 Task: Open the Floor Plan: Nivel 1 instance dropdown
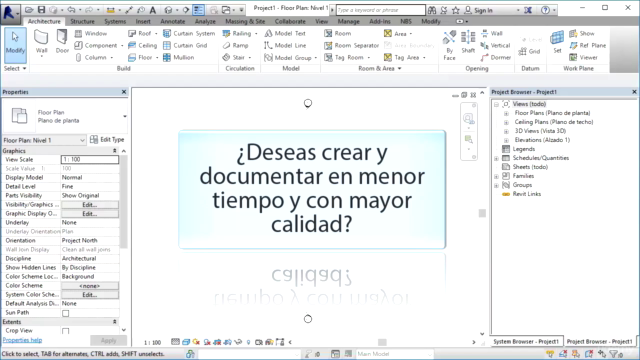[x=44, y=140]
